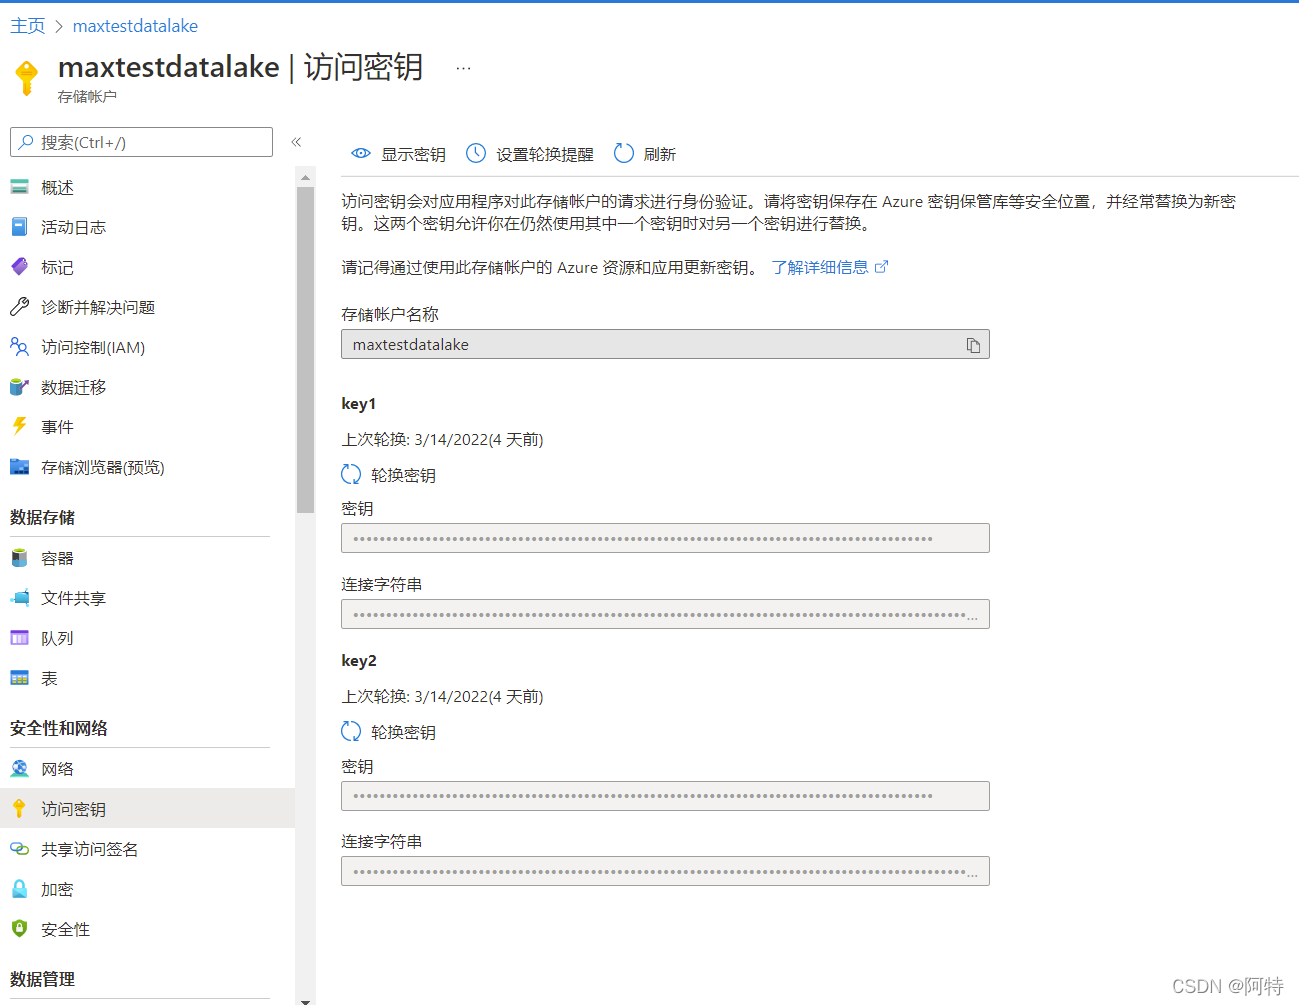Click the key1 密钥 masked field
The width and height of the screenshot is (1299, 1005).
(x=665, y=538)
